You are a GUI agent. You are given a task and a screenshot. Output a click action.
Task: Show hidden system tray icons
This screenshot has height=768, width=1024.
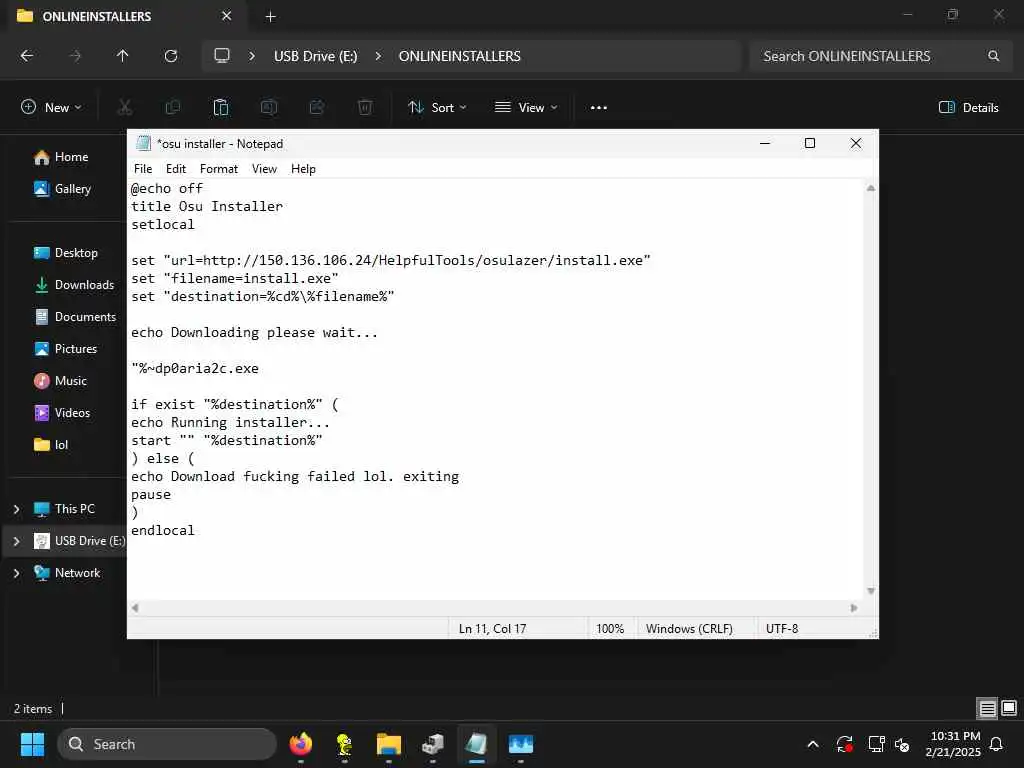[813, 744]
